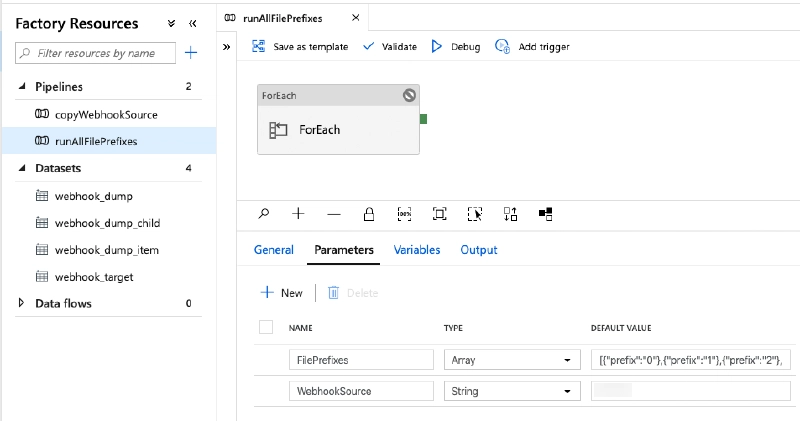Click the plus icon beside New
This screenshot has height=421, width=800.
267,292
